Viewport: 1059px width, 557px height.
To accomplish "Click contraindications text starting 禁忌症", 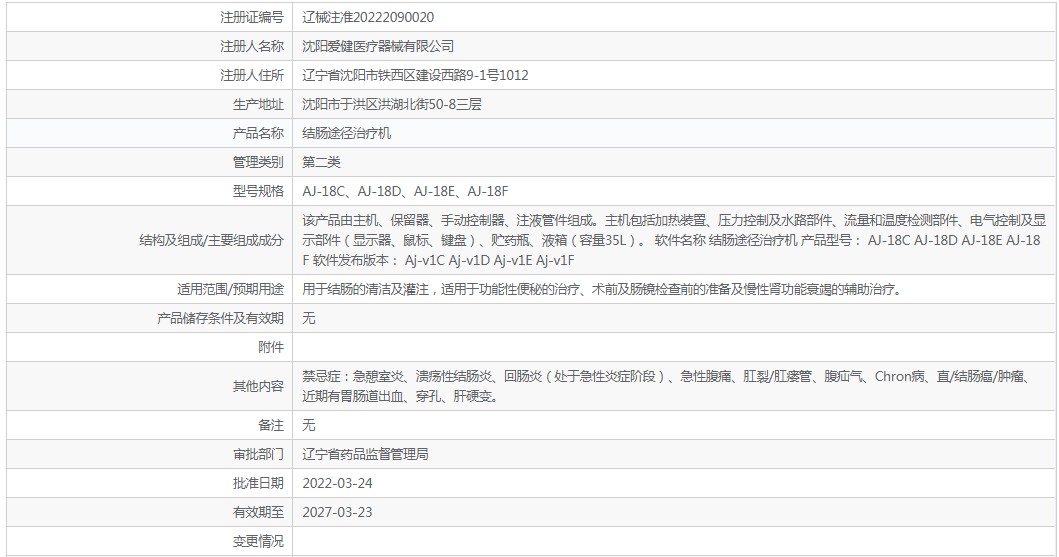I will click(x=666, y=386).
